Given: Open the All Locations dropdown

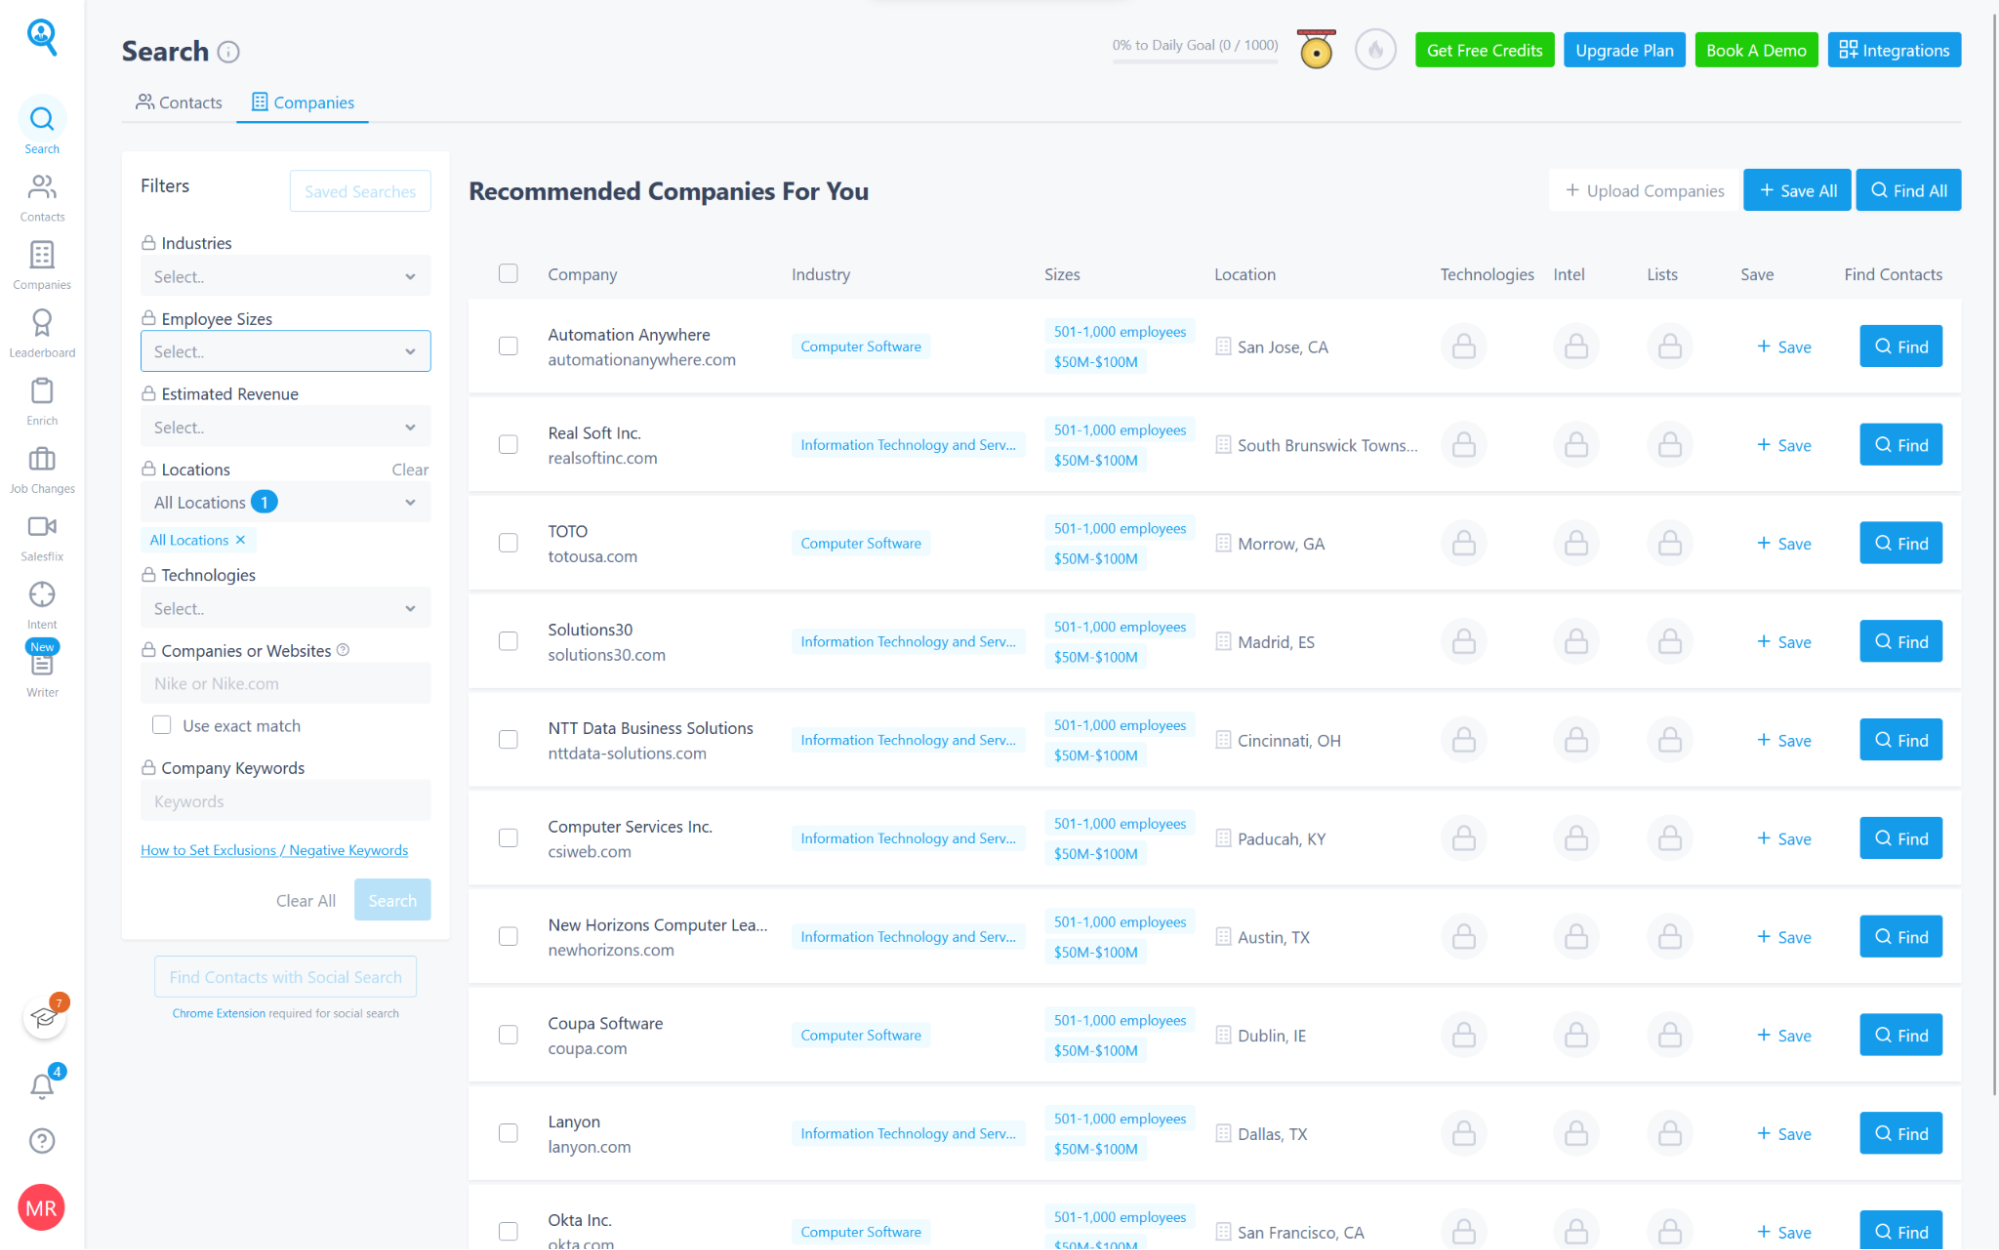Looking at the screenshot, I should [x=284, y=502].
